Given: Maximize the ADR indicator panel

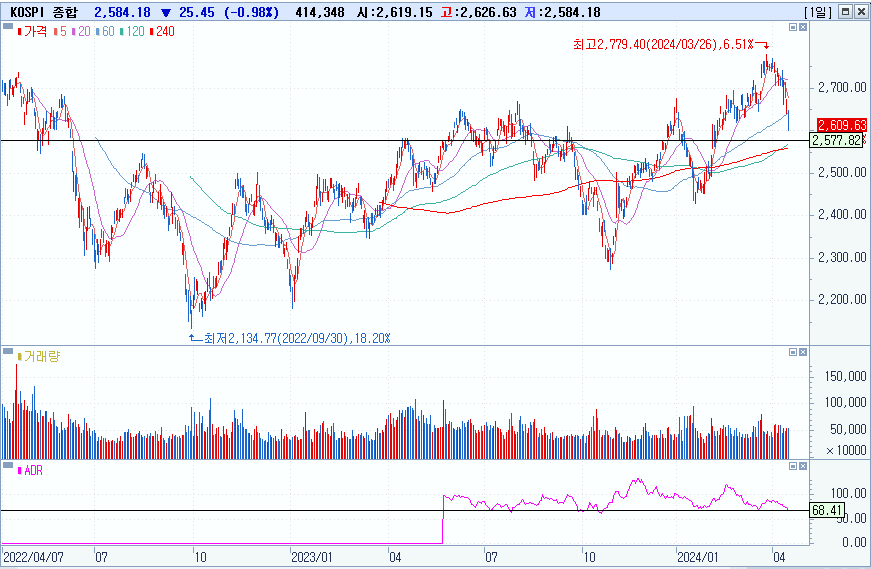Looking at the screenshot, I should click(x=793, y=466).
